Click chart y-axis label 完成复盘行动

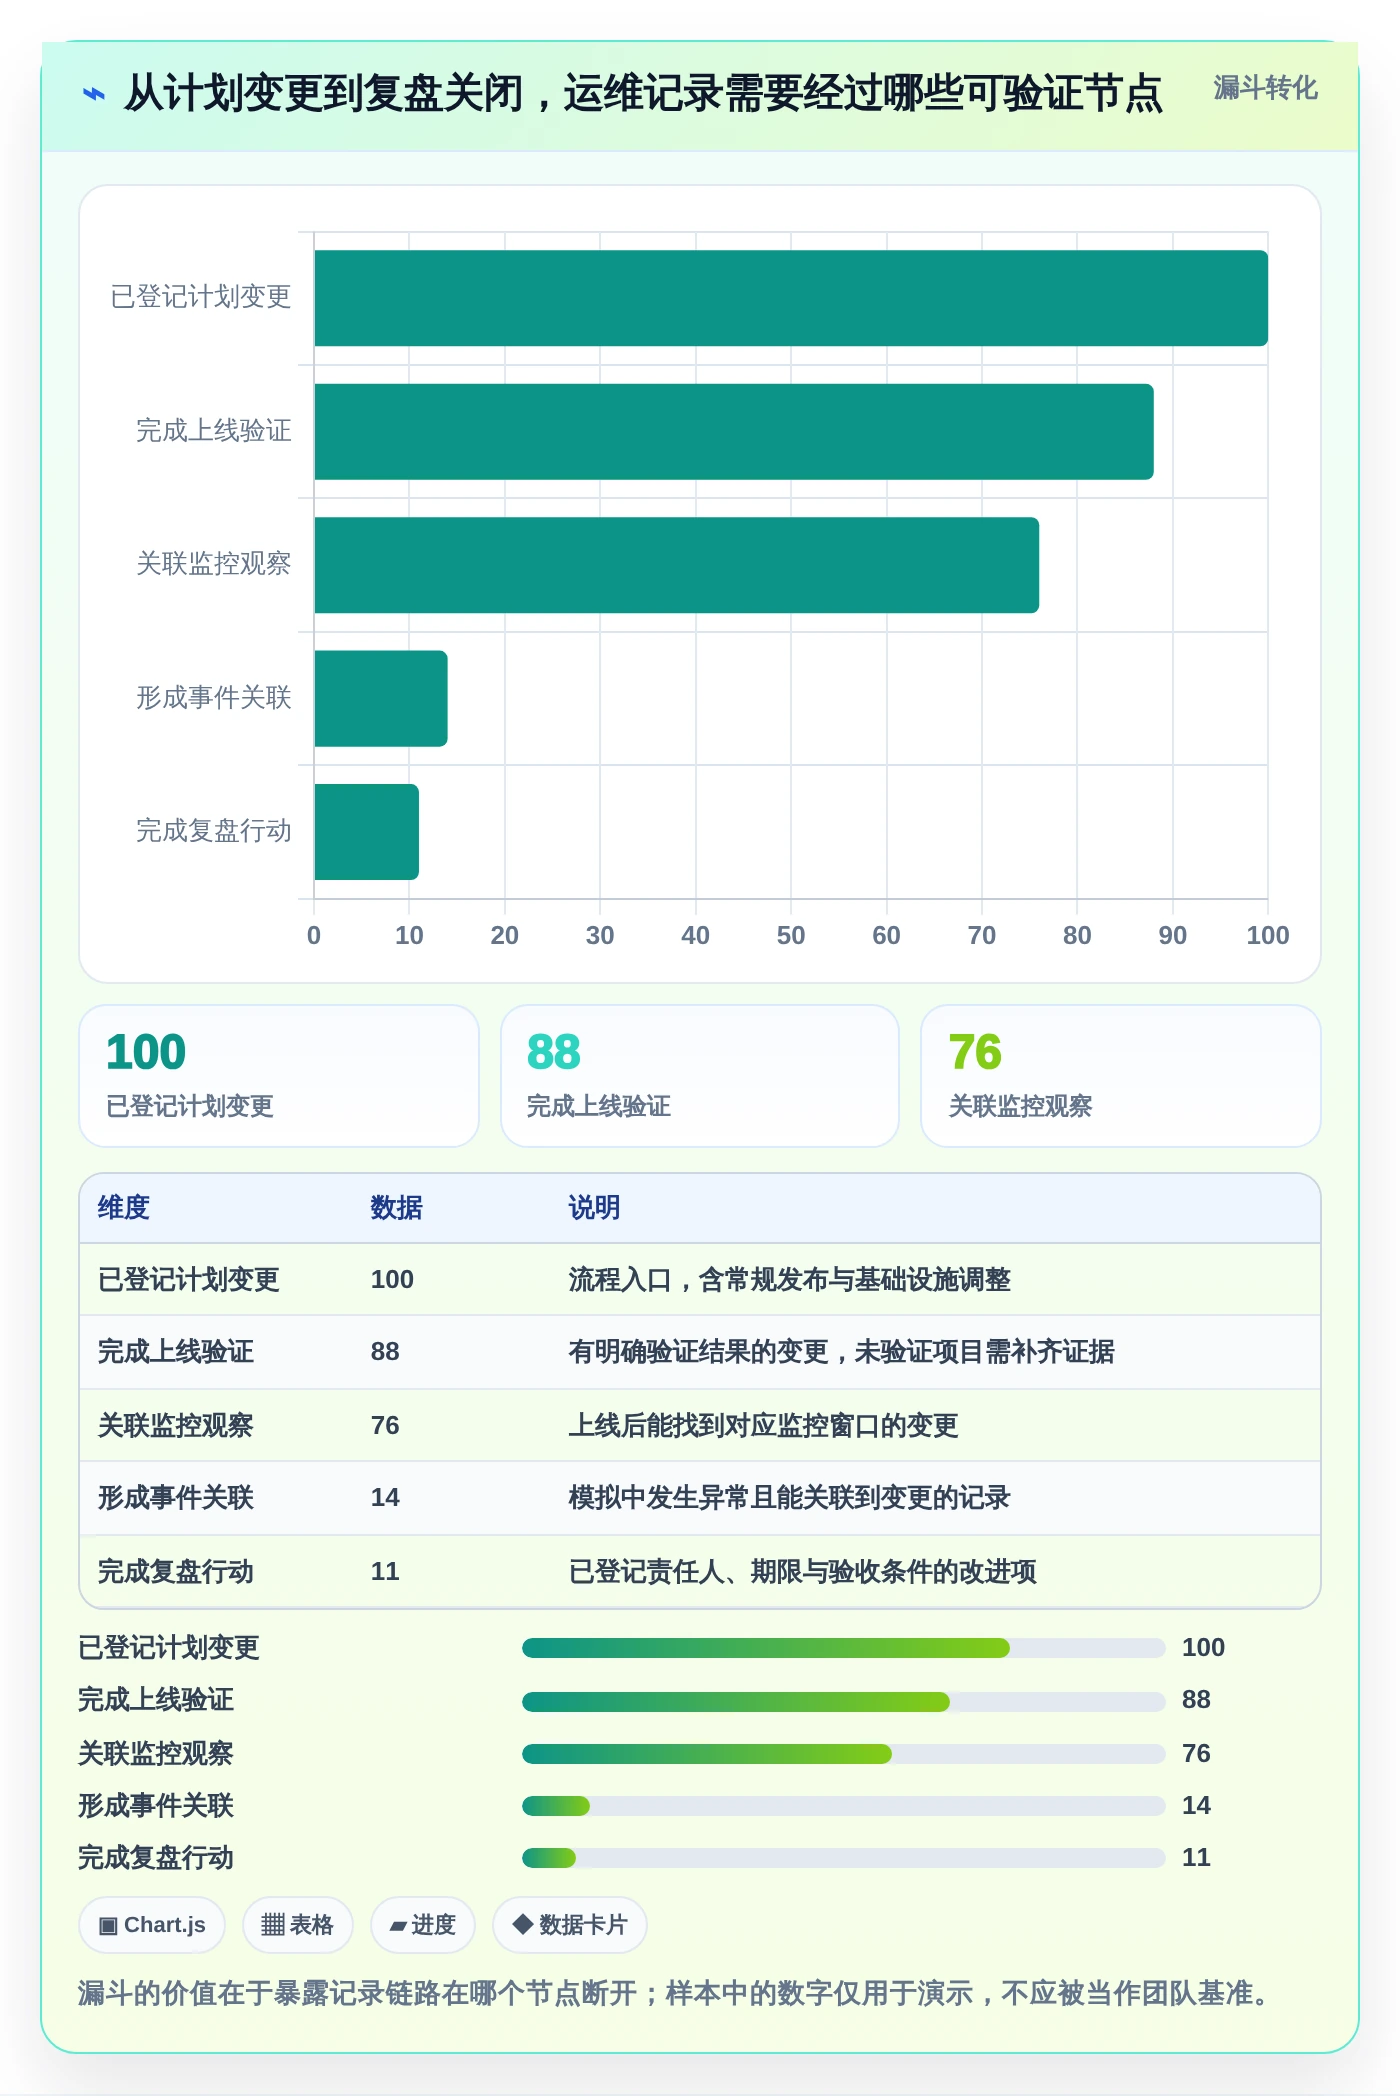[x=214, y=831]
